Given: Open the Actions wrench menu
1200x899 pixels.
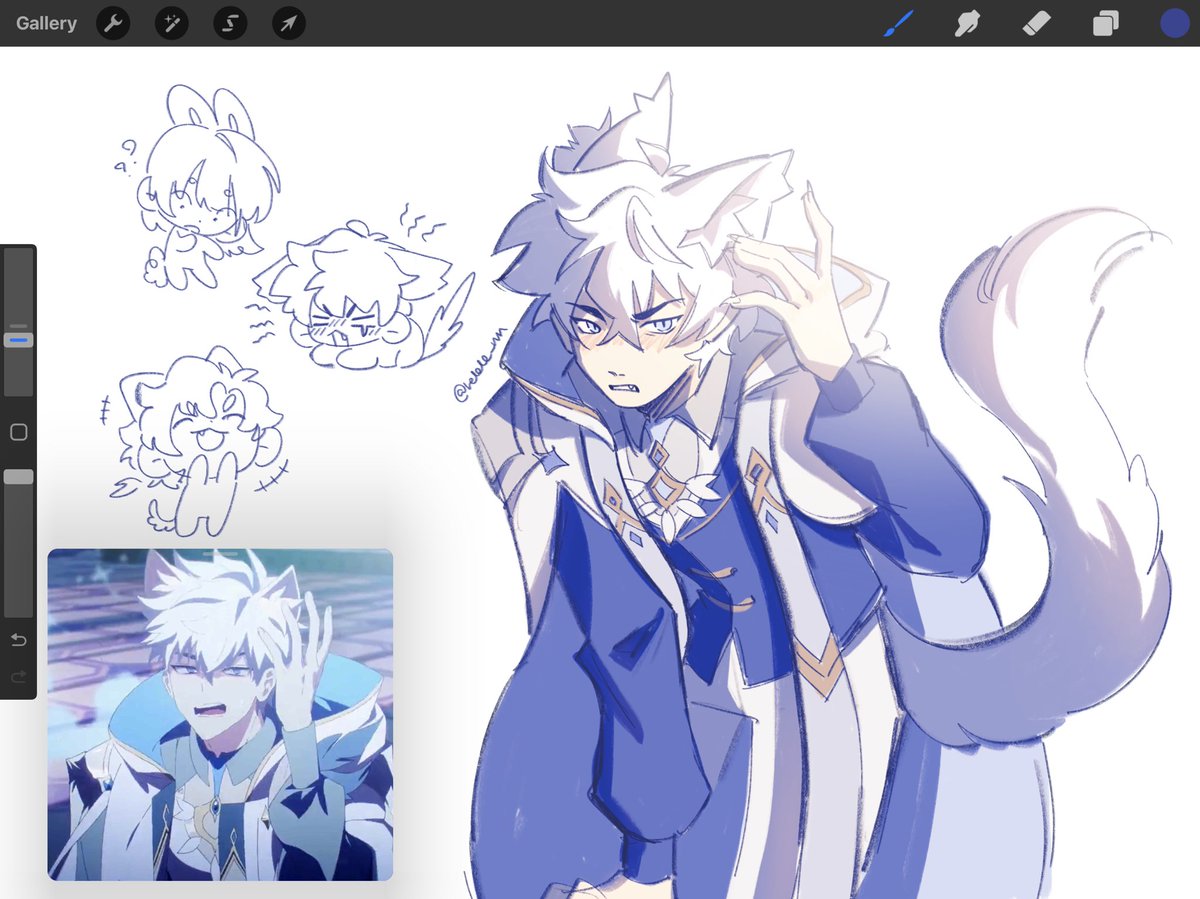Looking at the screenshot, I should click(x=113, y=23).
